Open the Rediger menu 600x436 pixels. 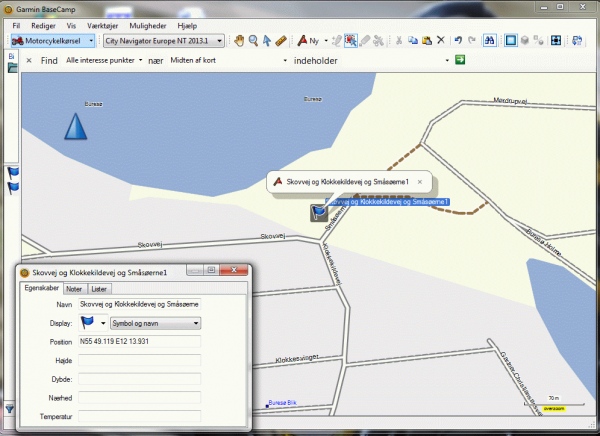point(43,26)
